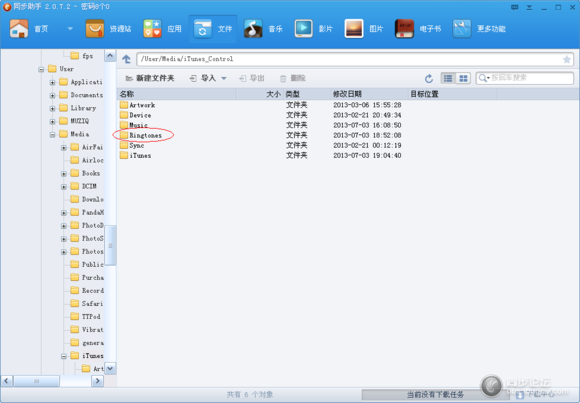The height and width of the screenshot is (403, 580).
Task: Select the Record folder in tree
Action: (87, 291)
